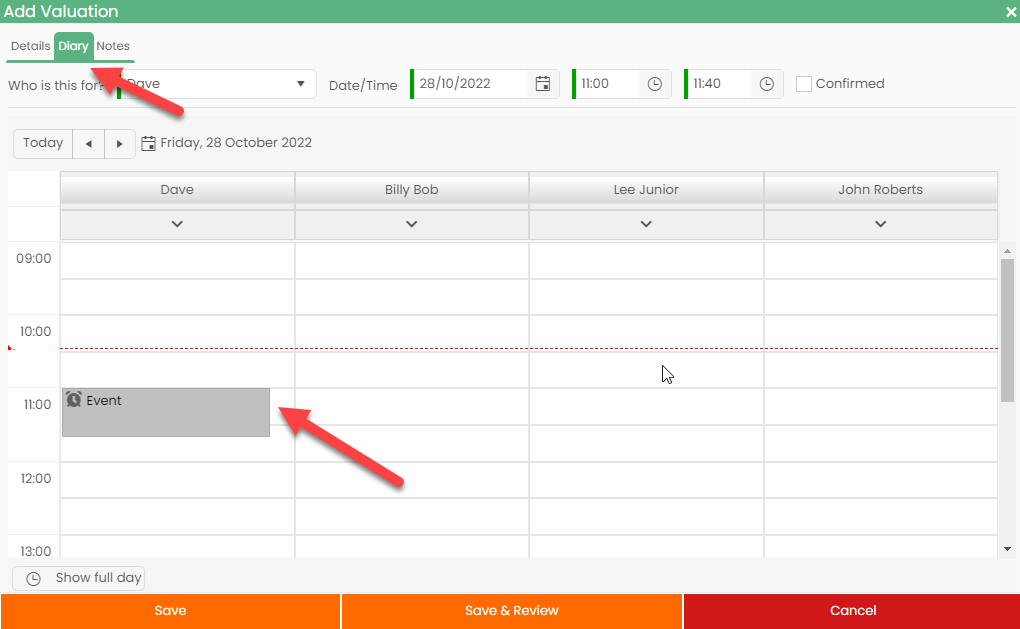1020x629 pixels.
Task: Open the Notes tab
Action: pyautogui.click(x=112, y=46)
